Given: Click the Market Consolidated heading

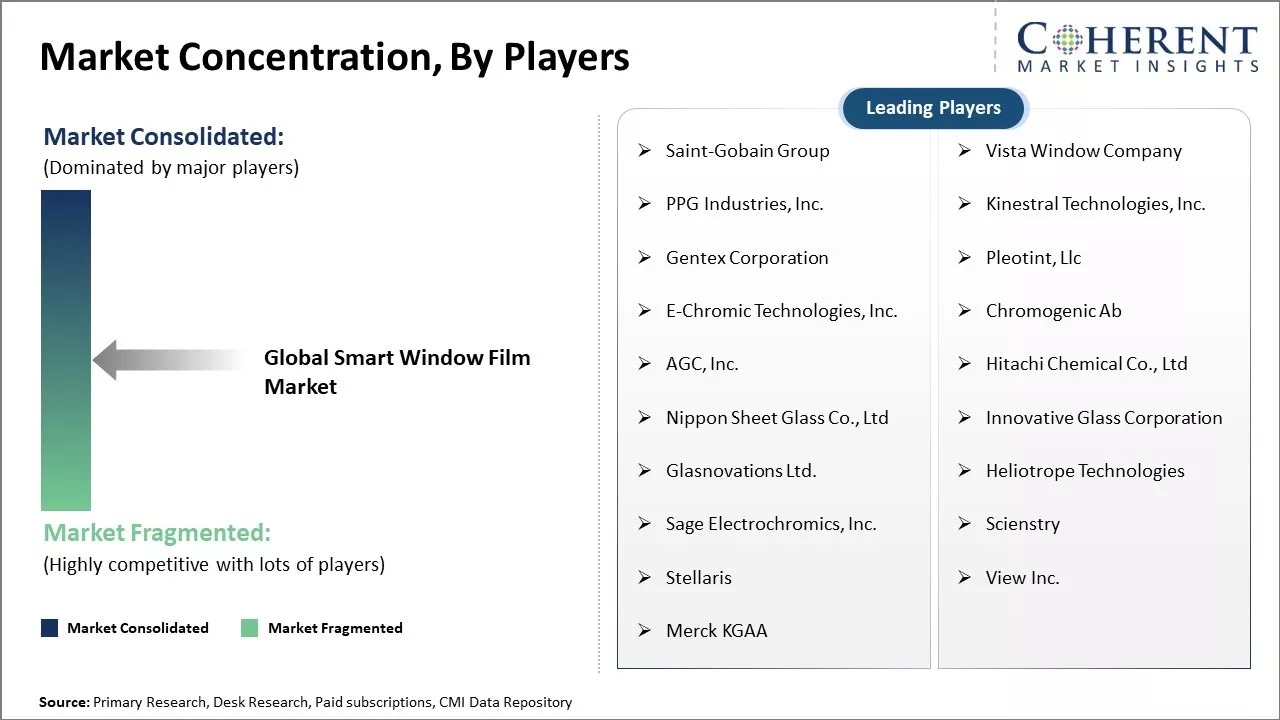Looking at the screenshot, I should point(164,137).
